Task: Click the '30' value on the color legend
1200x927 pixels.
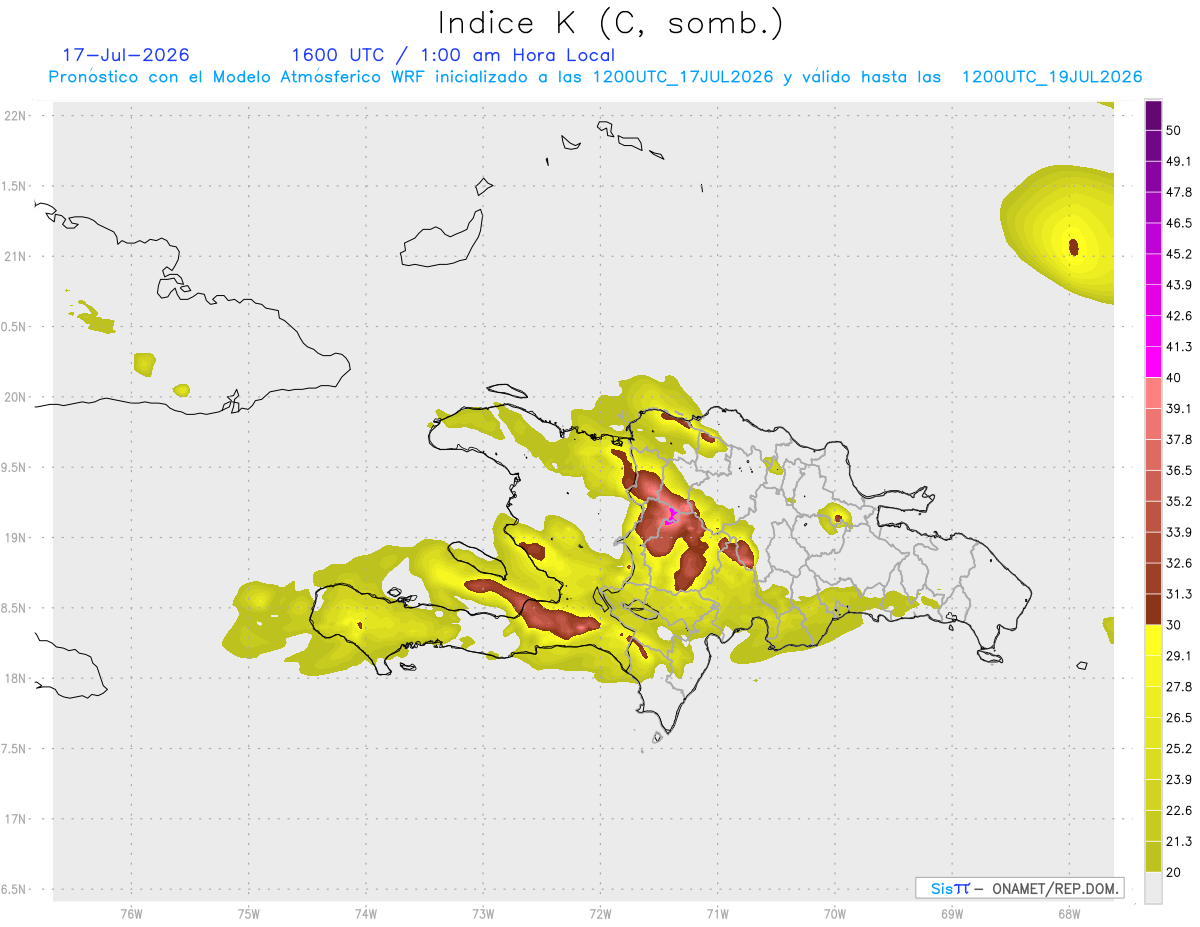Action: pyautogui.click(x=1174, y=625)
